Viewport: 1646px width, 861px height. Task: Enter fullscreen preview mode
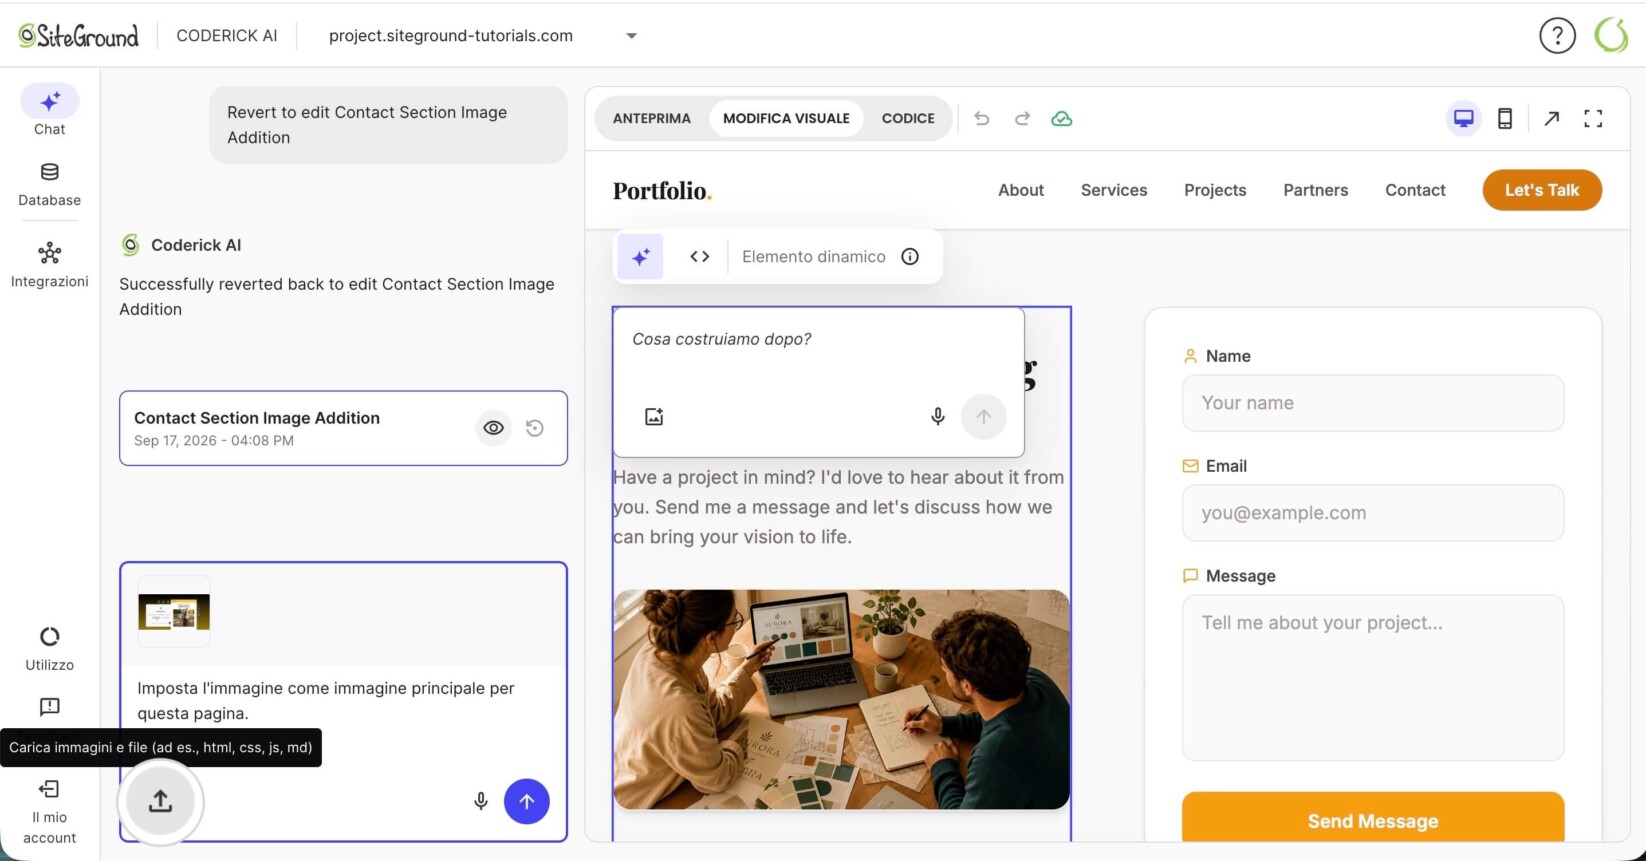click(x=1593, y=119)
